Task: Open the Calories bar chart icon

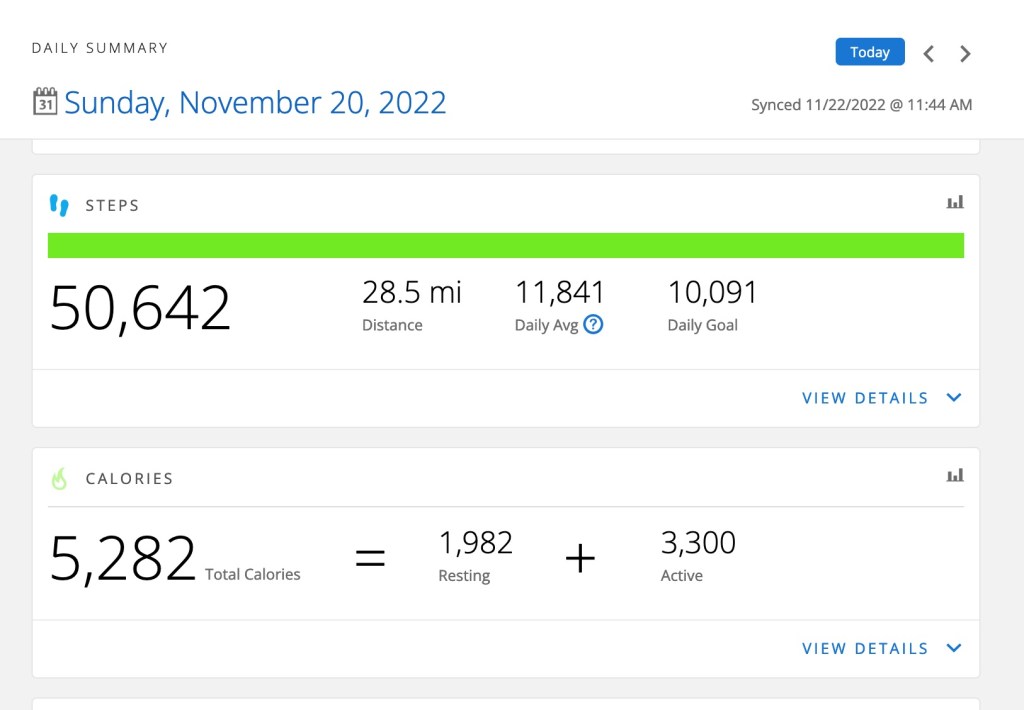Action: [x=955, y=476]
